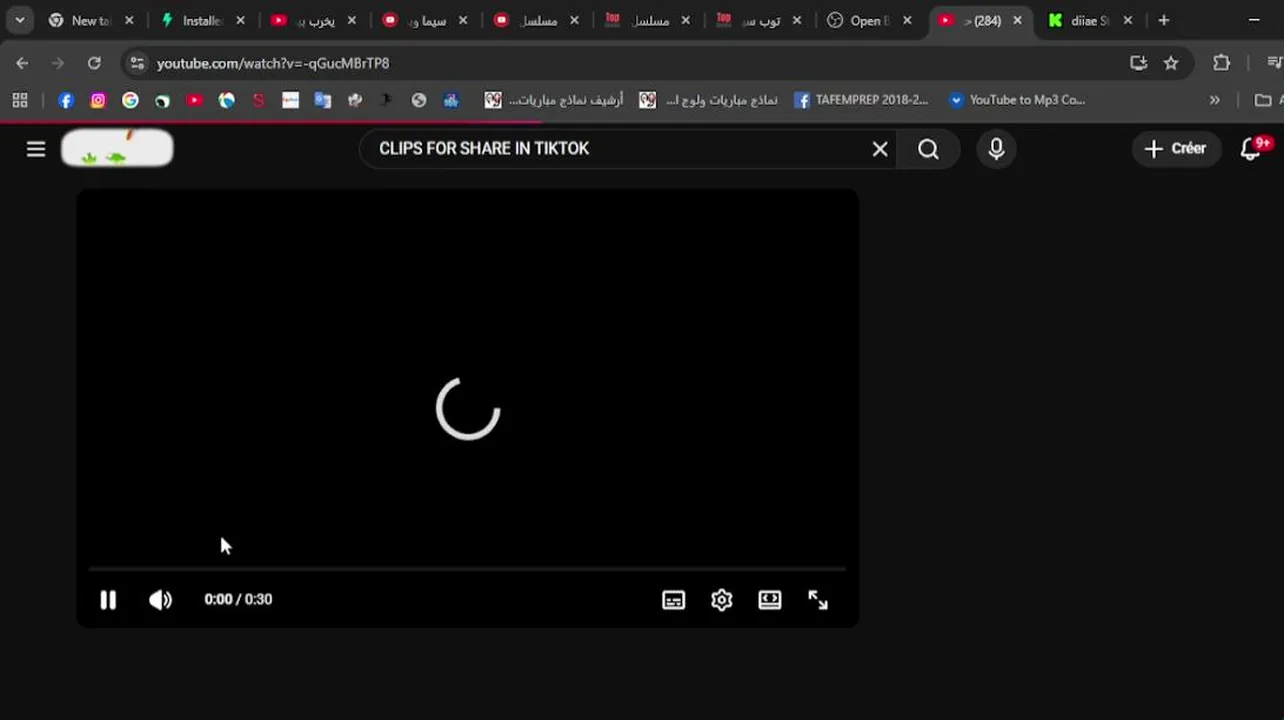Open the browser extensions puzzle icon
1284x720 pixels.
tap(1221, 63)
